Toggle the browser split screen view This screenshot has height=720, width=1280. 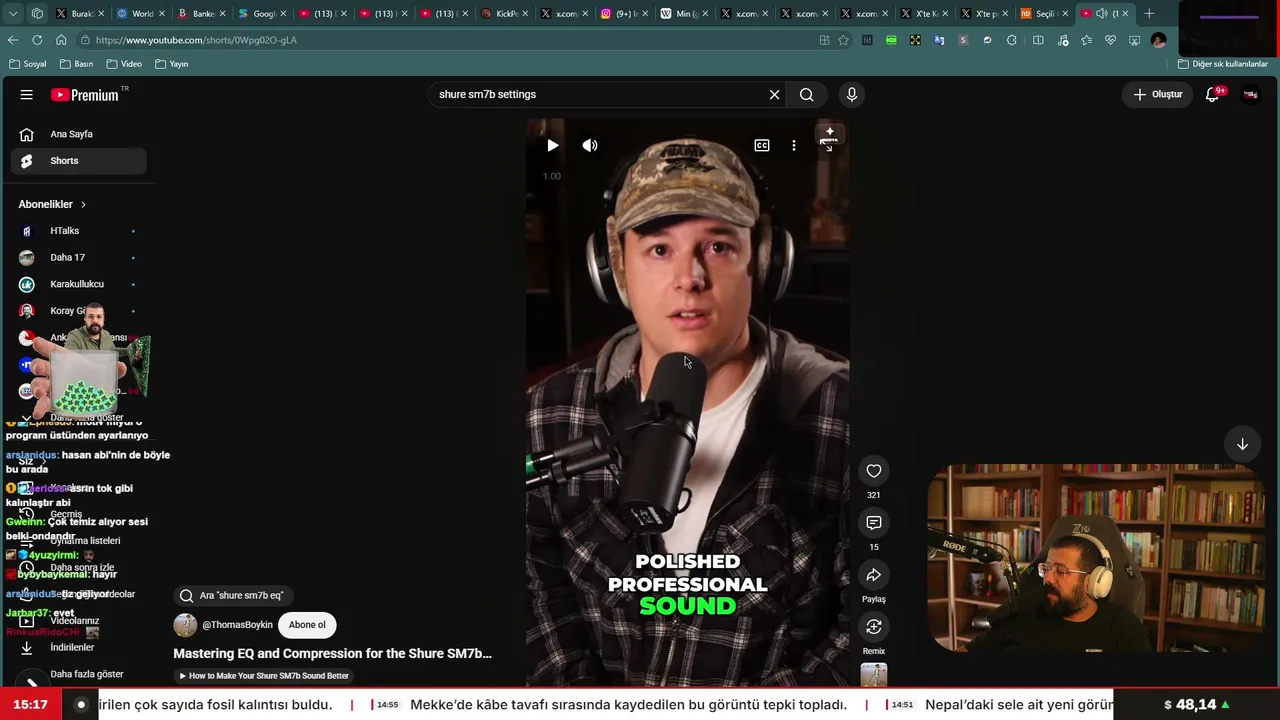[x=1038, y=40]
